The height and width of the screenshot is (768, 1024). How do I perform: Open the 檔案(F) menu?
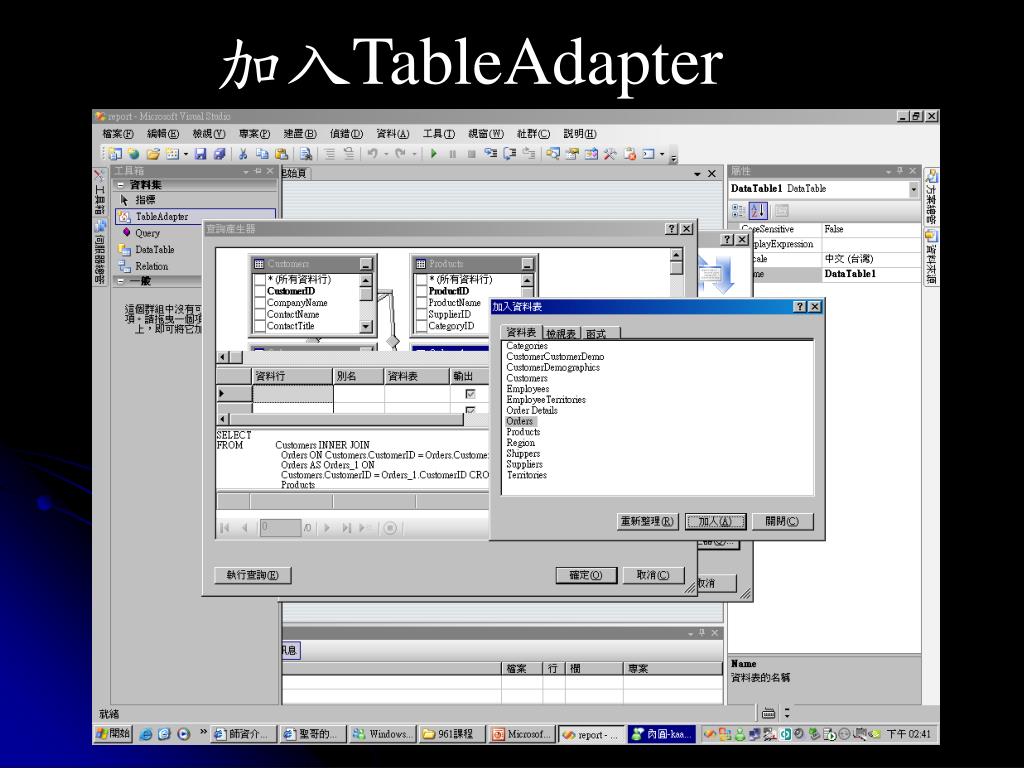[x=118, y=134]
